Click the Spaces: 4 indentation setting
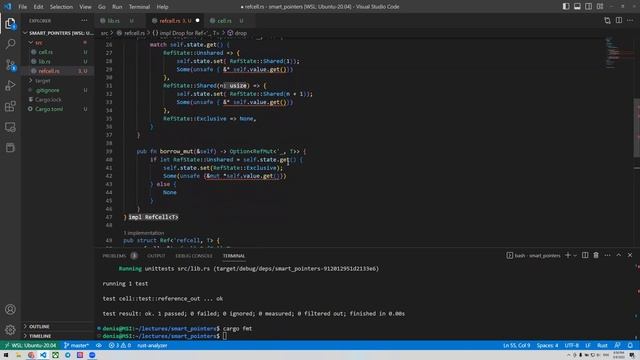The width and height of the screenshot is (640, 360). [x=547, y=345]
